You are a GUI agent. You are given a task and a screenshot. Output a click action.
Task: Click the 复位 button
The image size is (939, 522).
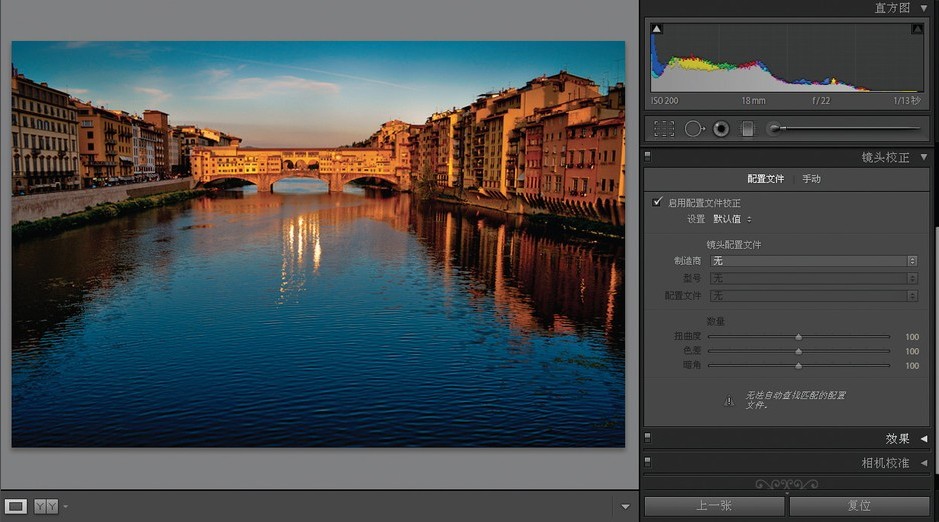(x=859, y=506)
